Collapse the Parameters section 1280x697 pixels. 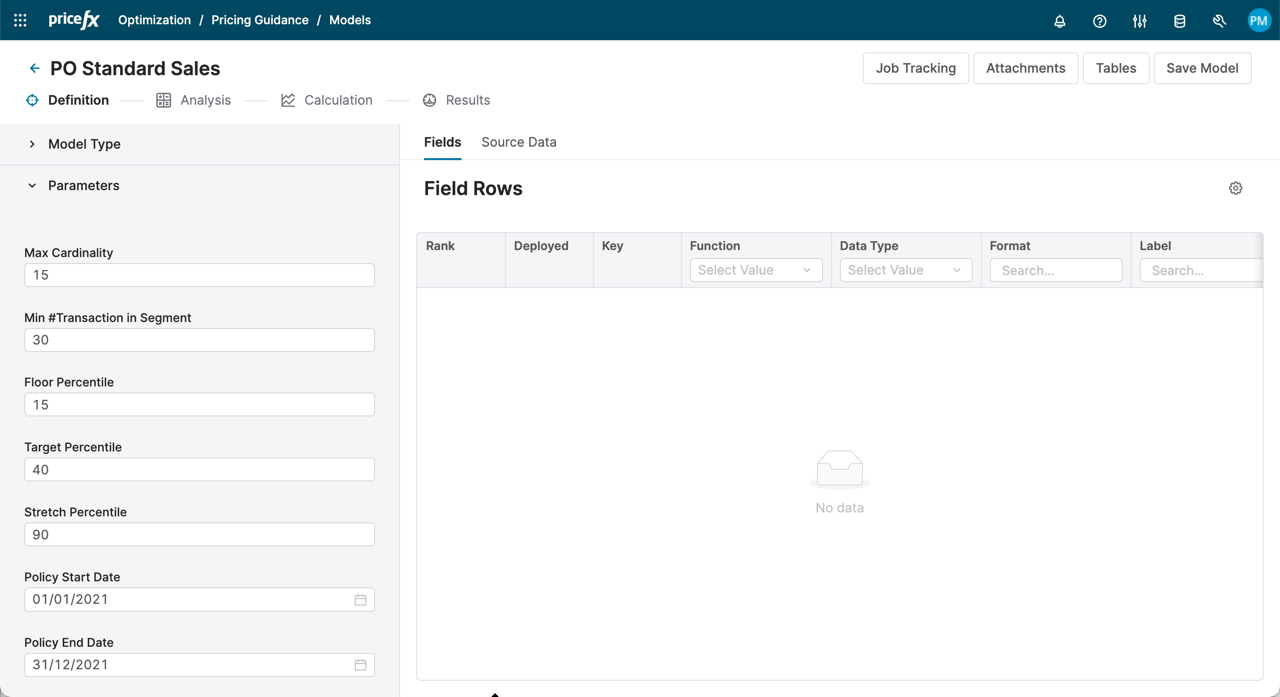click(x=32, y=186)
